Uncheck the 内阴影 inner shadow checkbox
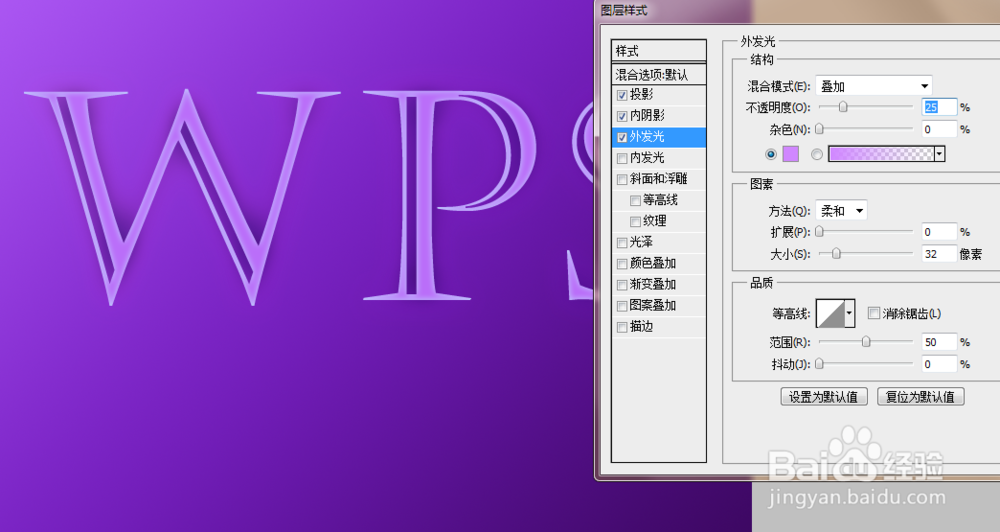Image resolution: width=1000 pixels, height=532 pixels. pyautogui.click(x=622, y=117)
